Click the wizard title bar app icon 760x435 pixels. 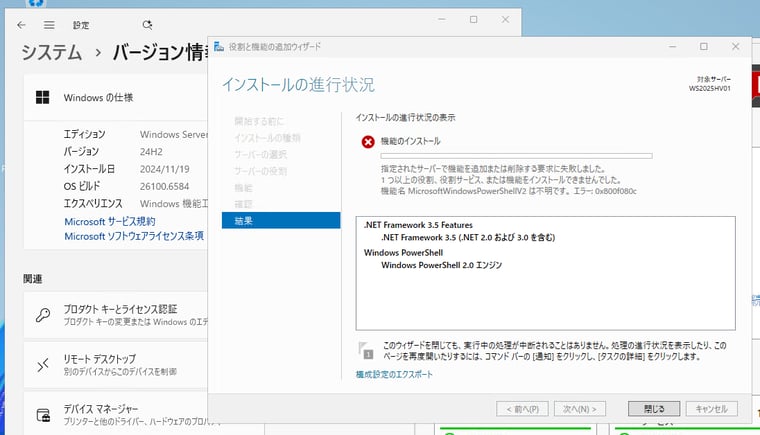pos(219,47)
